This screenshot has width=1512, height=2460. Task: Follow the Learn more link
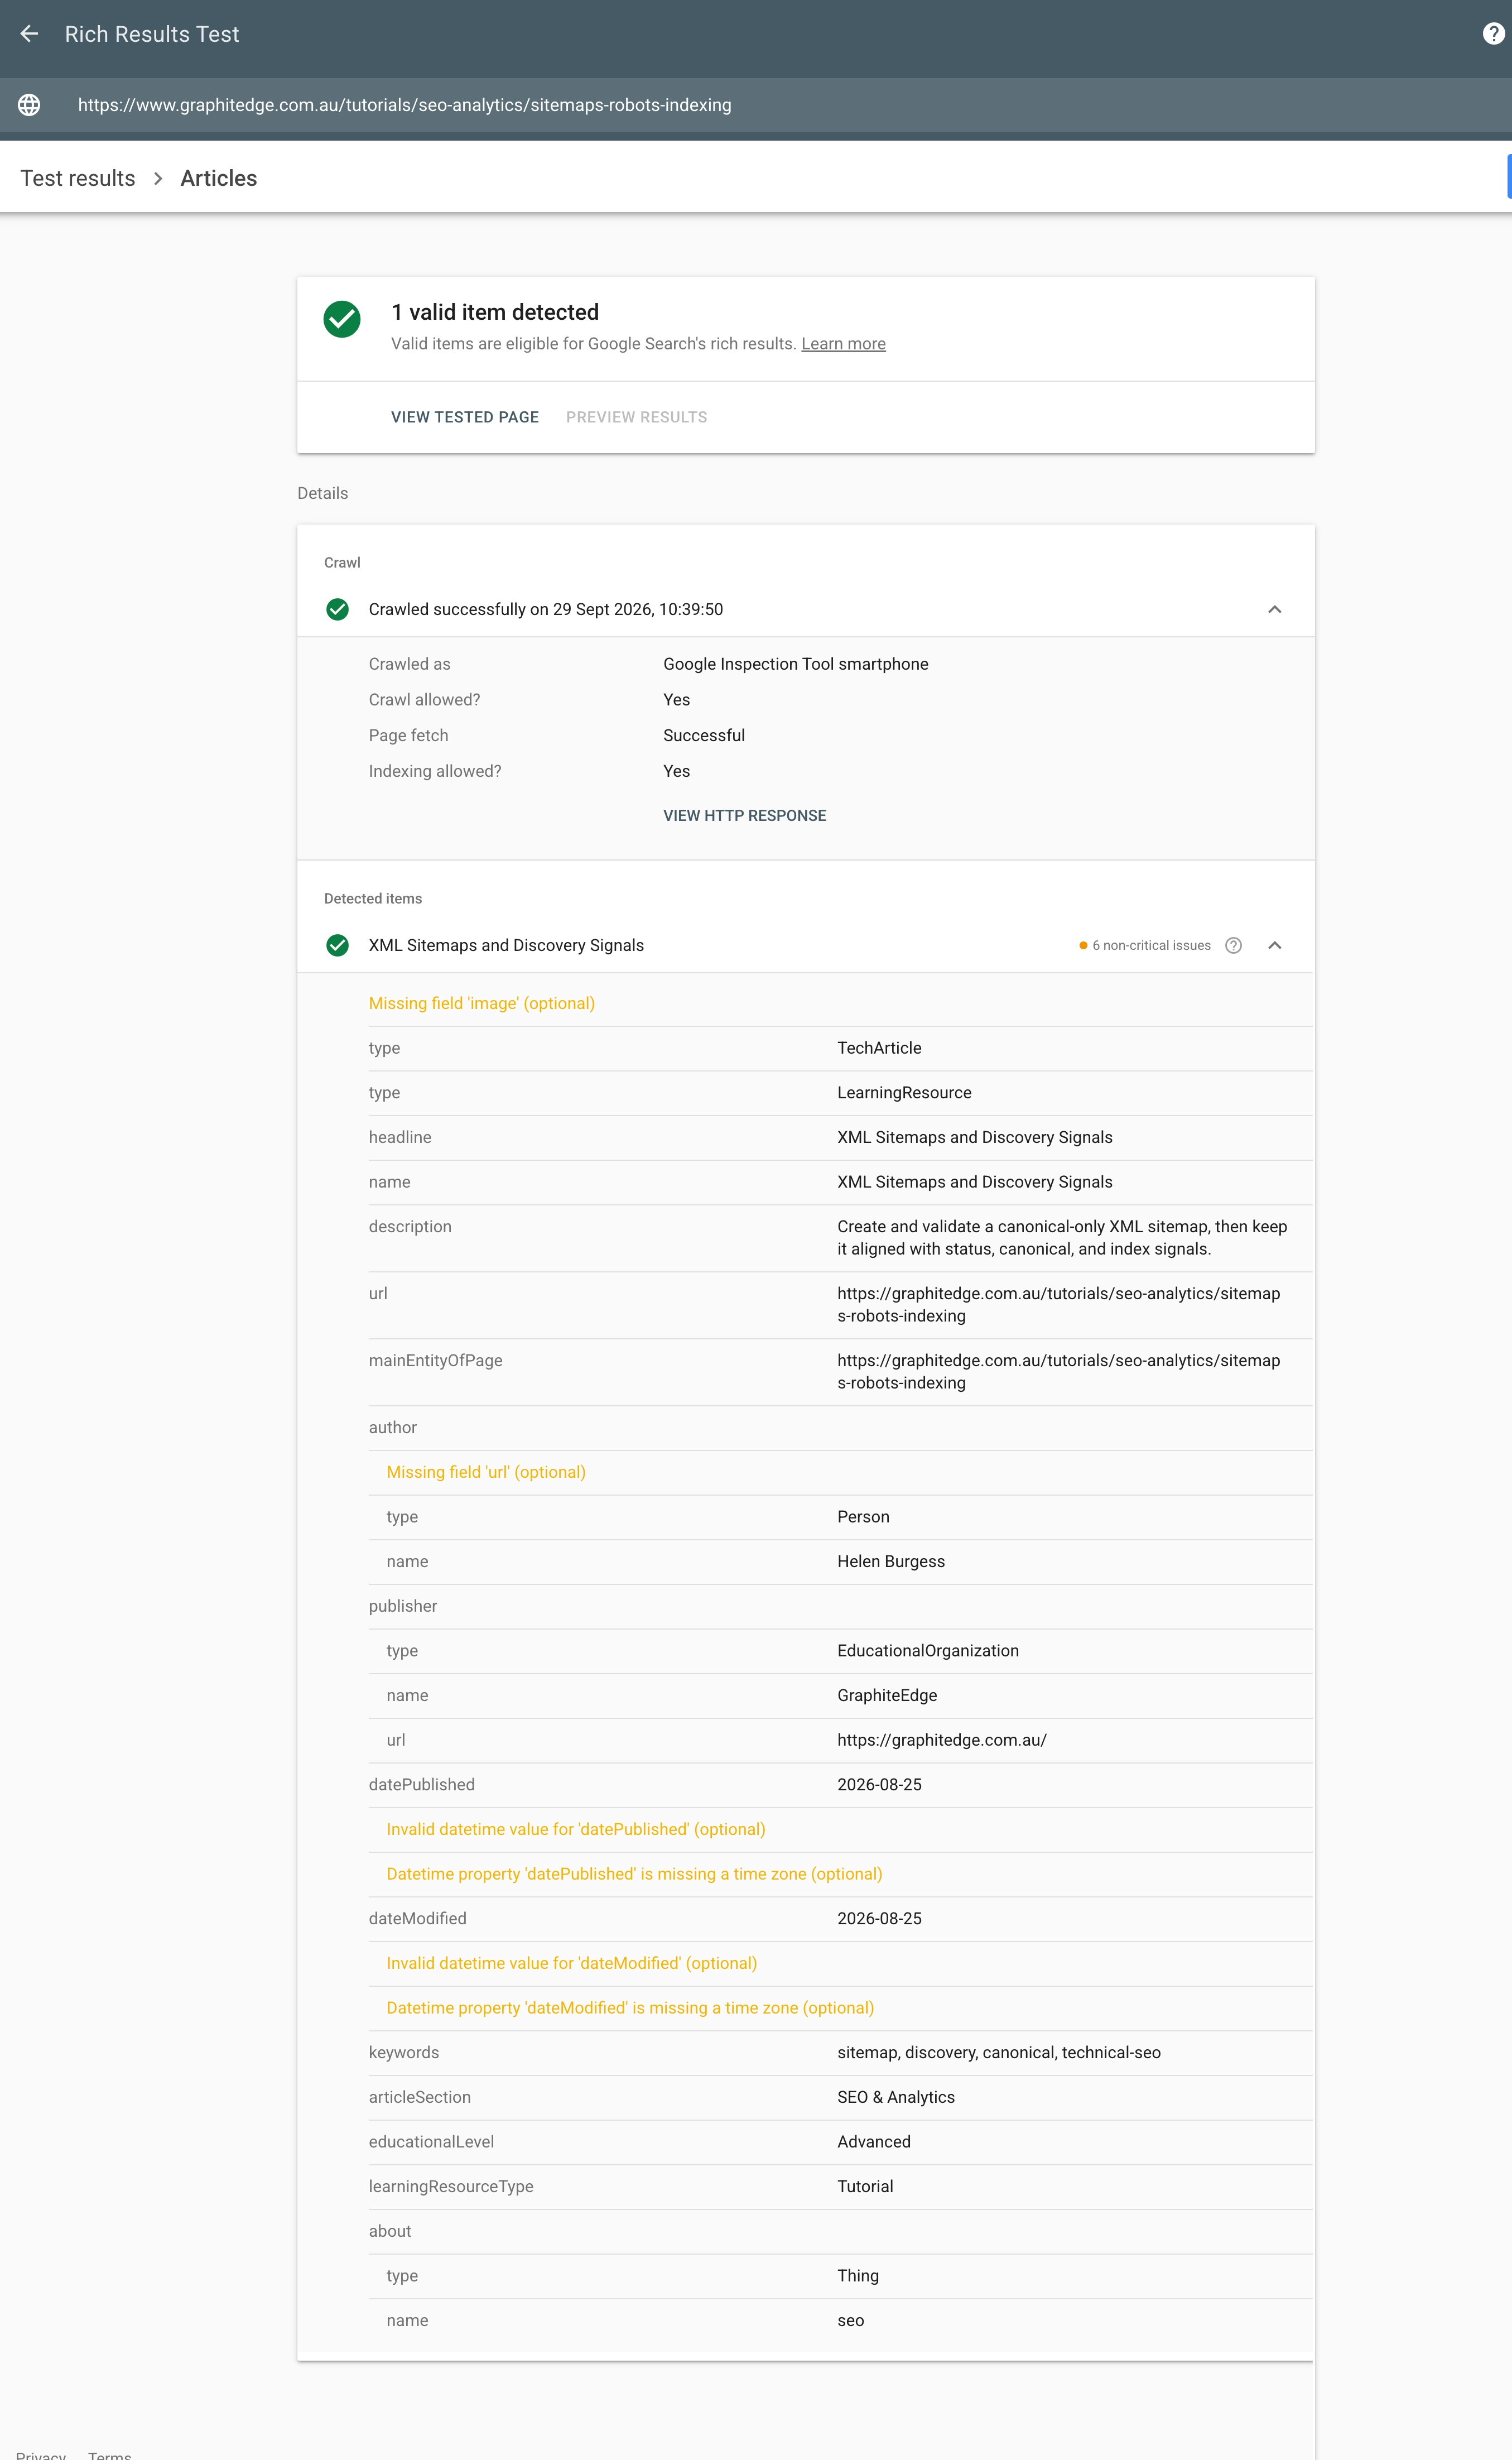click(843, 344)
